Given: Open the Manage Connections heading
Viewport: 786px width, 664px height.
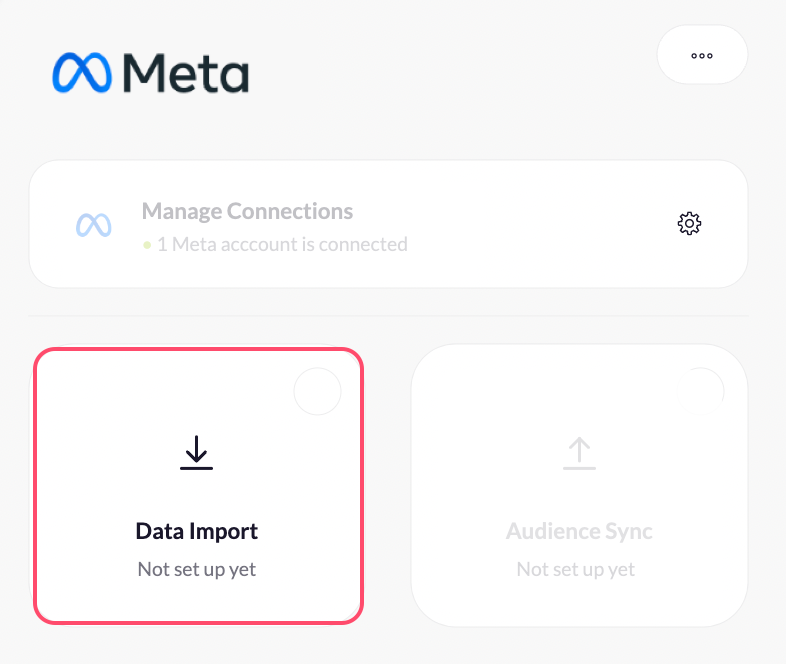Looking at the screenshot, I should tap(247, 211).
